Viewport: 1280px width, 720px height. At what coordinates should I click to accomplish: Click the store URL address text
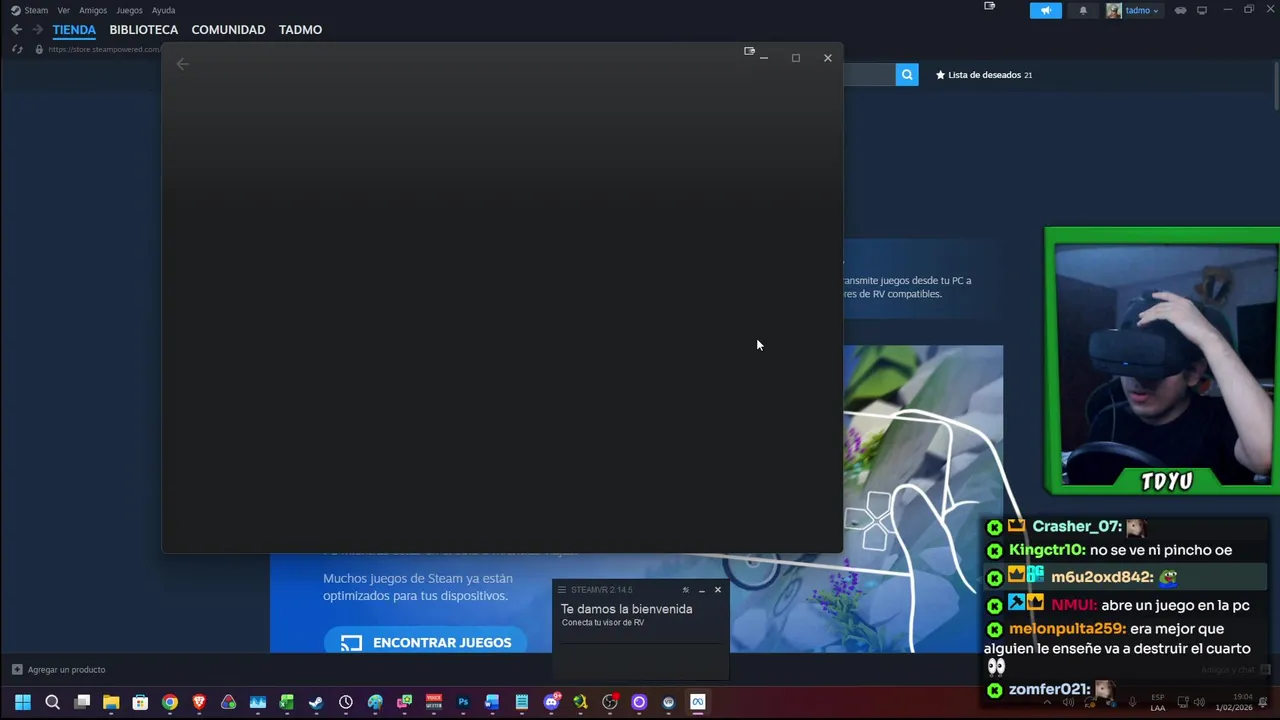click(x=103, y=49)
